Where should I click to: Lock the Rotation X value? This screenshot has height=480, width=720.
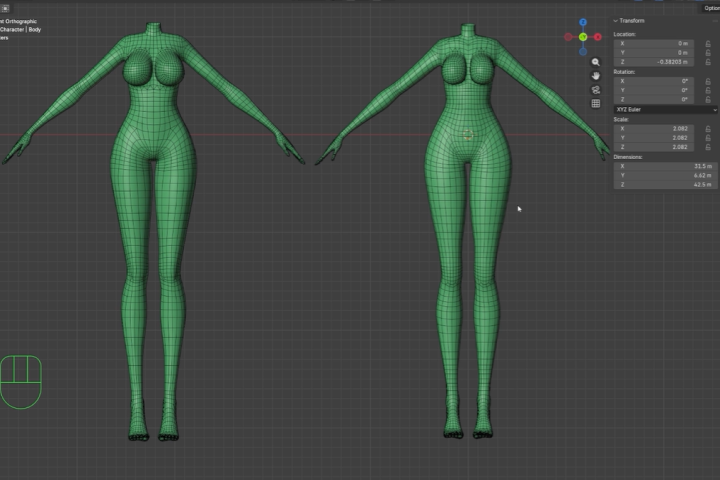click(x=708, y=81)
